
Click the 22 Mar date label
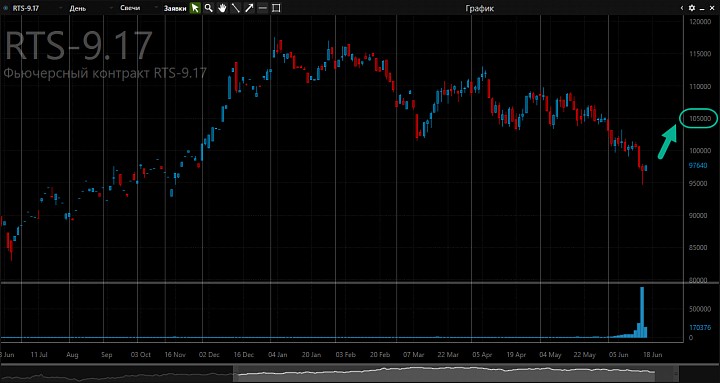448,355
